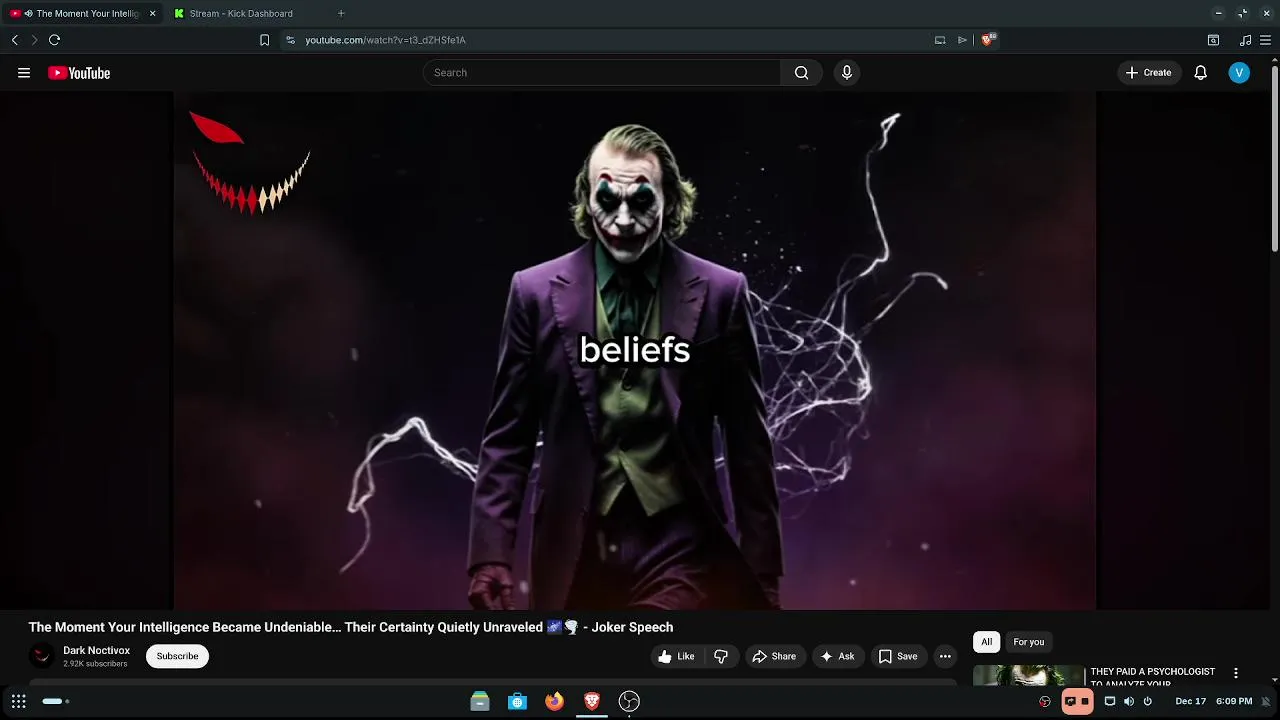Image resolution: width=1280 pixels, height=720 pixels.
Task: Save the video to a playlist
Action: click(897, 656)
